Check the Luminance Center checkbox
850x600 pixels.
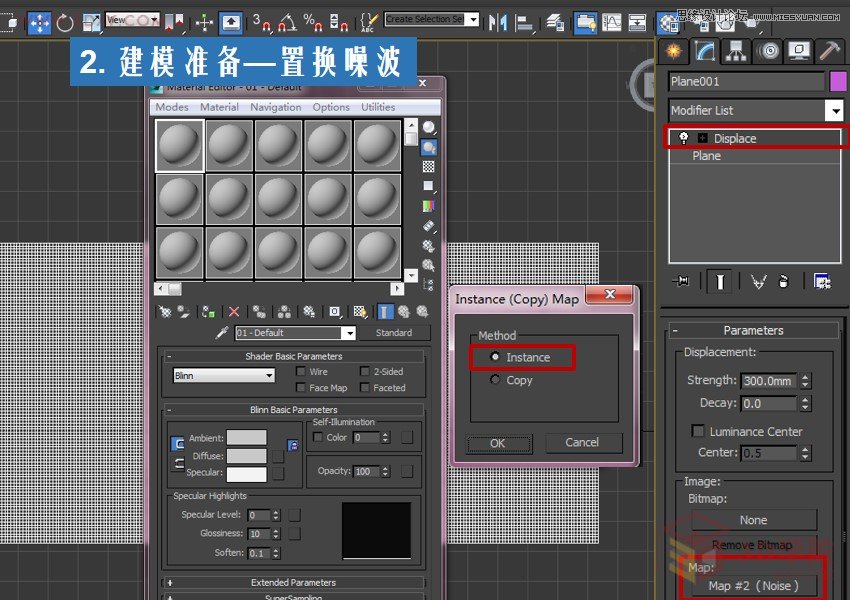pyautogui.click(x=698, y=431)
